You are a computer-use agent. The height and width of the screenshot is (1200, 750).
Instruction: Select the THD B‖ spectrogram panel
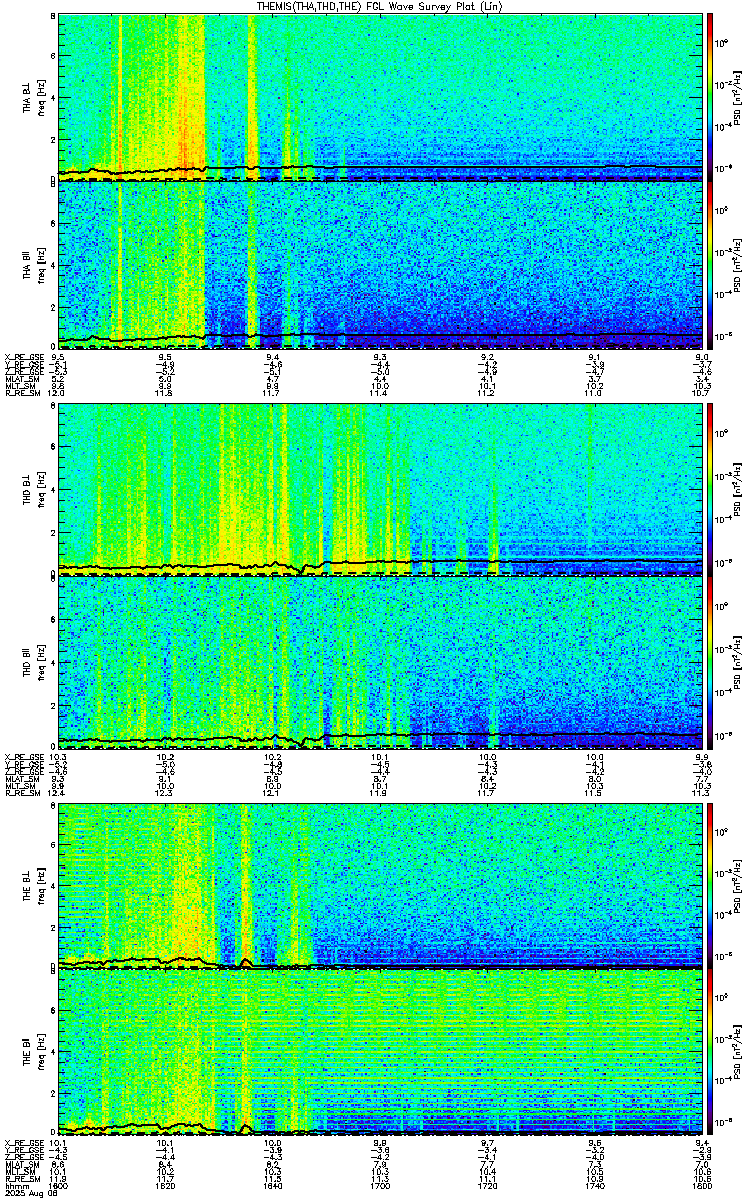click(x=381, y=661)
